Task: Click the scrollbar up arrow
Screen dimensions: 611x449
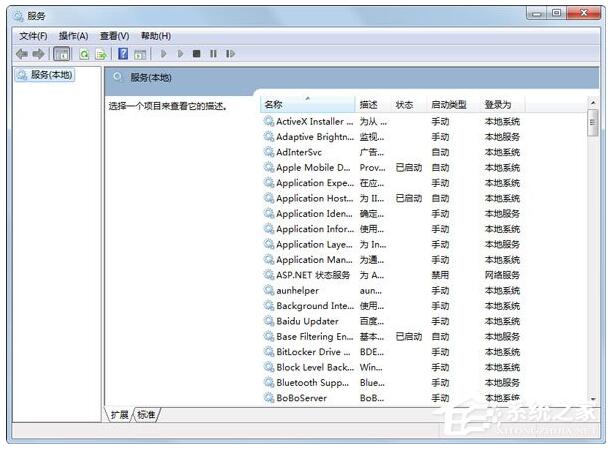Action: click(593, 103)
